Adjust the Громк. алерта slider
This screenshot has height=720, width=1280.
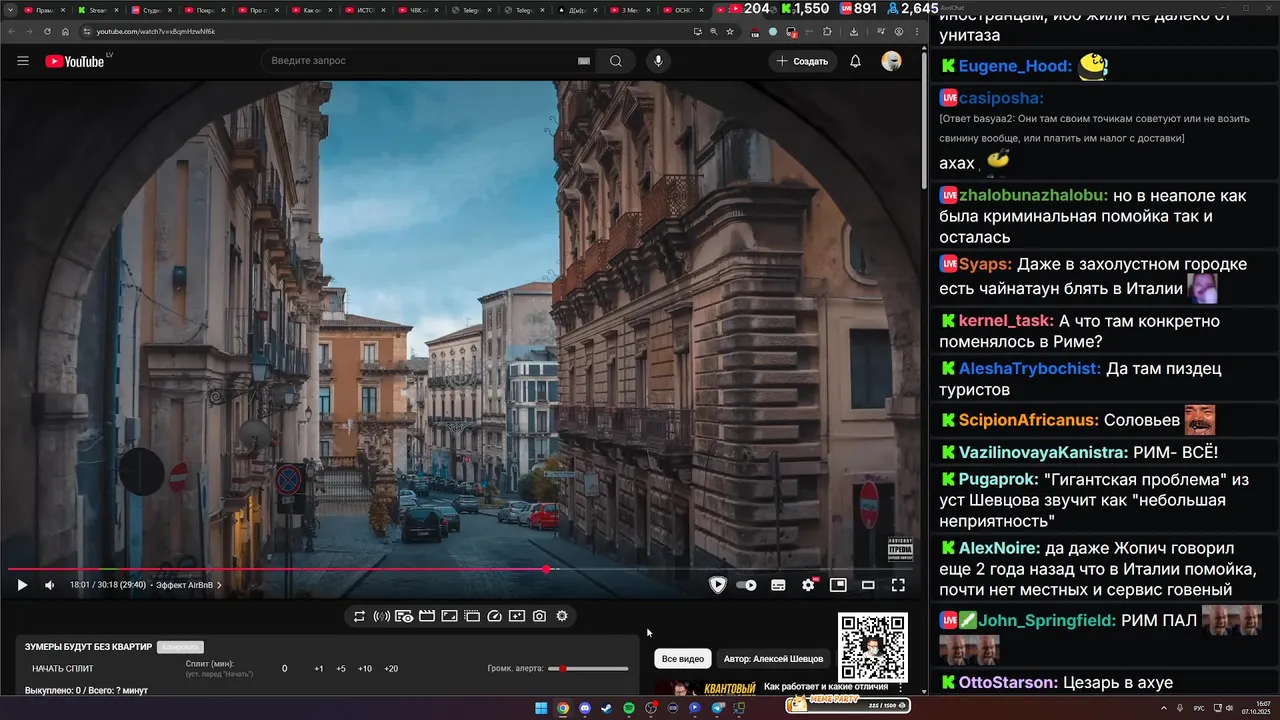(x=588, y=668)
